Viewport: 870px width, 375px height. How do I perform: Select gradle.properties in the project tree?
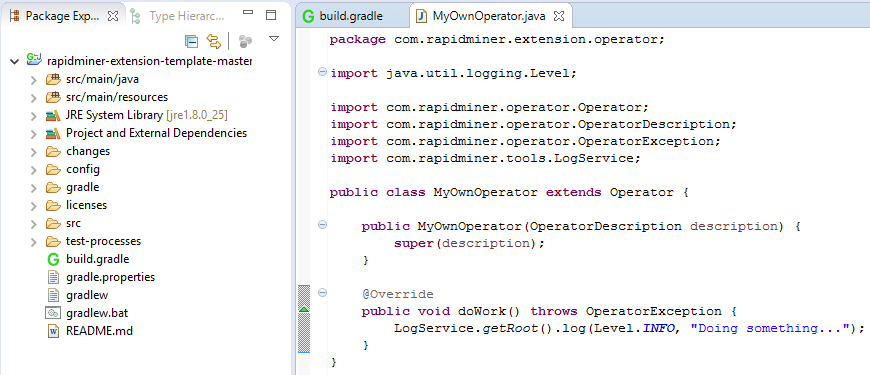pos(110,277)
